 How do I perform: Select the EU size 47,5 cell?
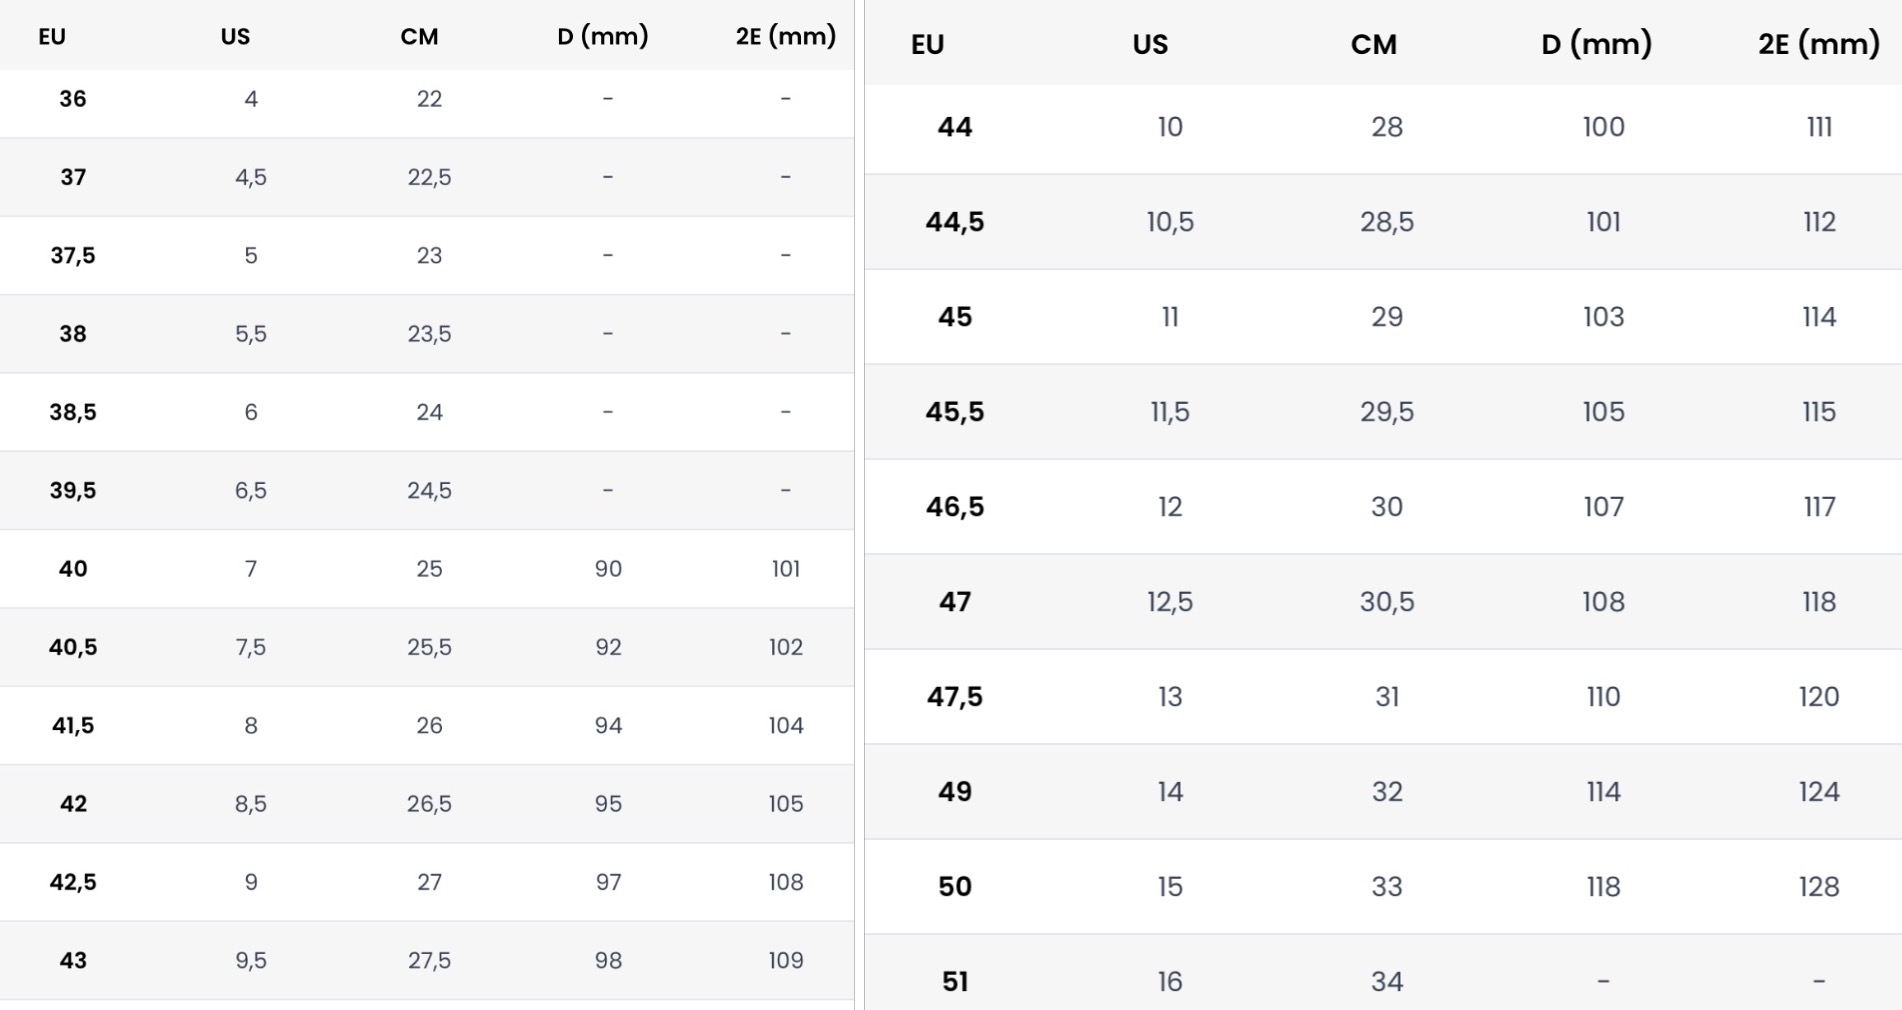coord(955,697)
